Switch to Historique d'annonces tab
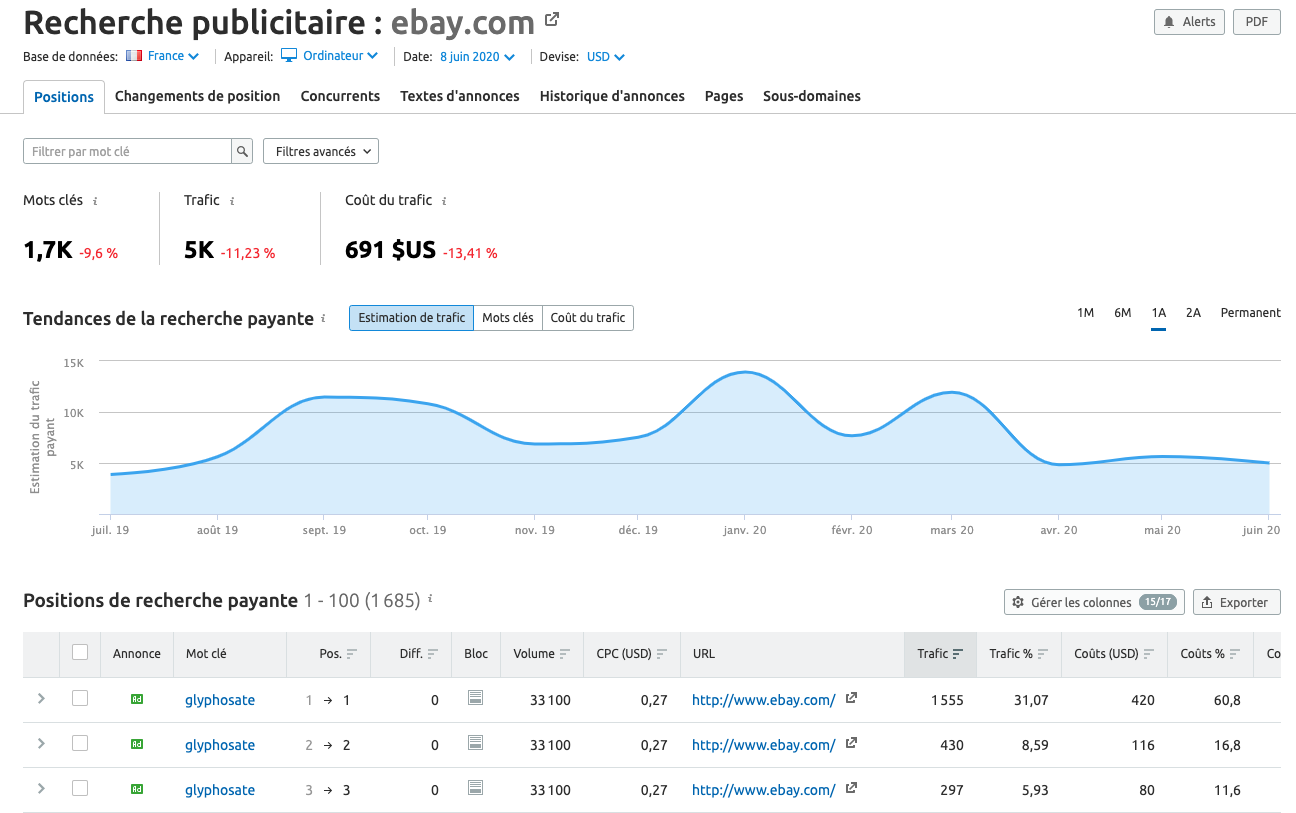Screen dimensions: 1296x813 click(612, 97)
